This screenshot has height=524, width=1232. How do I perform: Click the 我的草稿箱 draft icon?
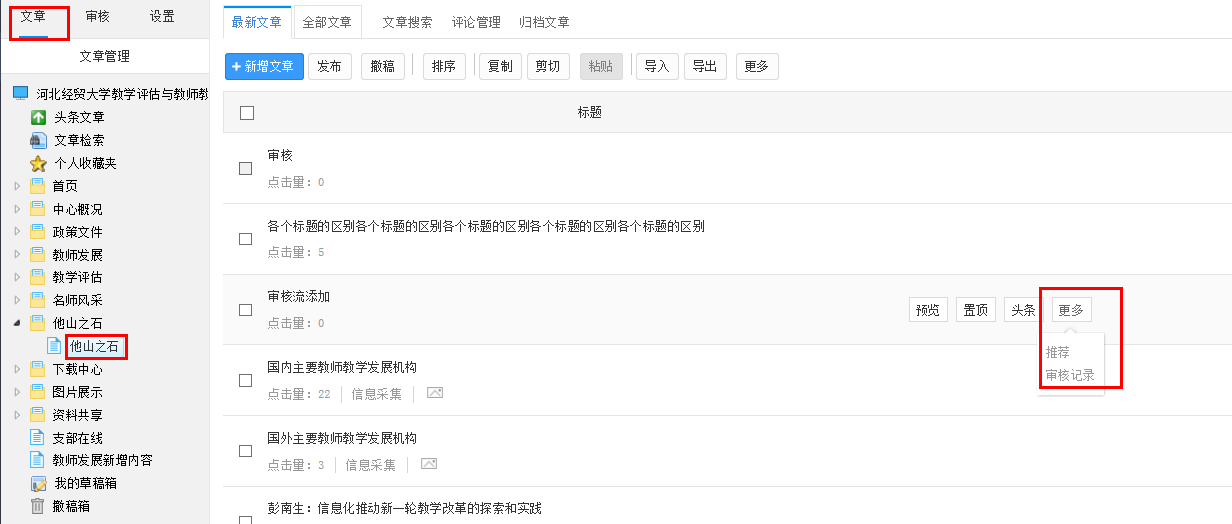[x=38, y=484]
